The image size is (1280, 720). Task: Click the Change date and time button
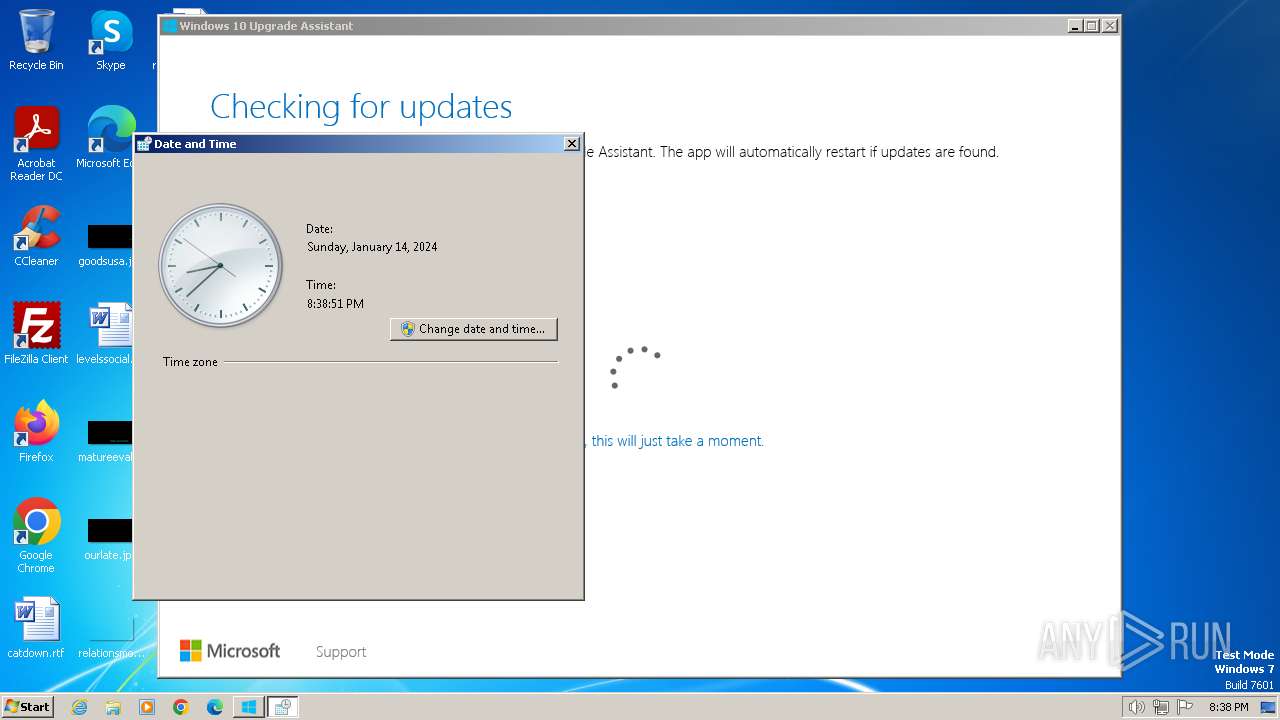click(474, 329)
